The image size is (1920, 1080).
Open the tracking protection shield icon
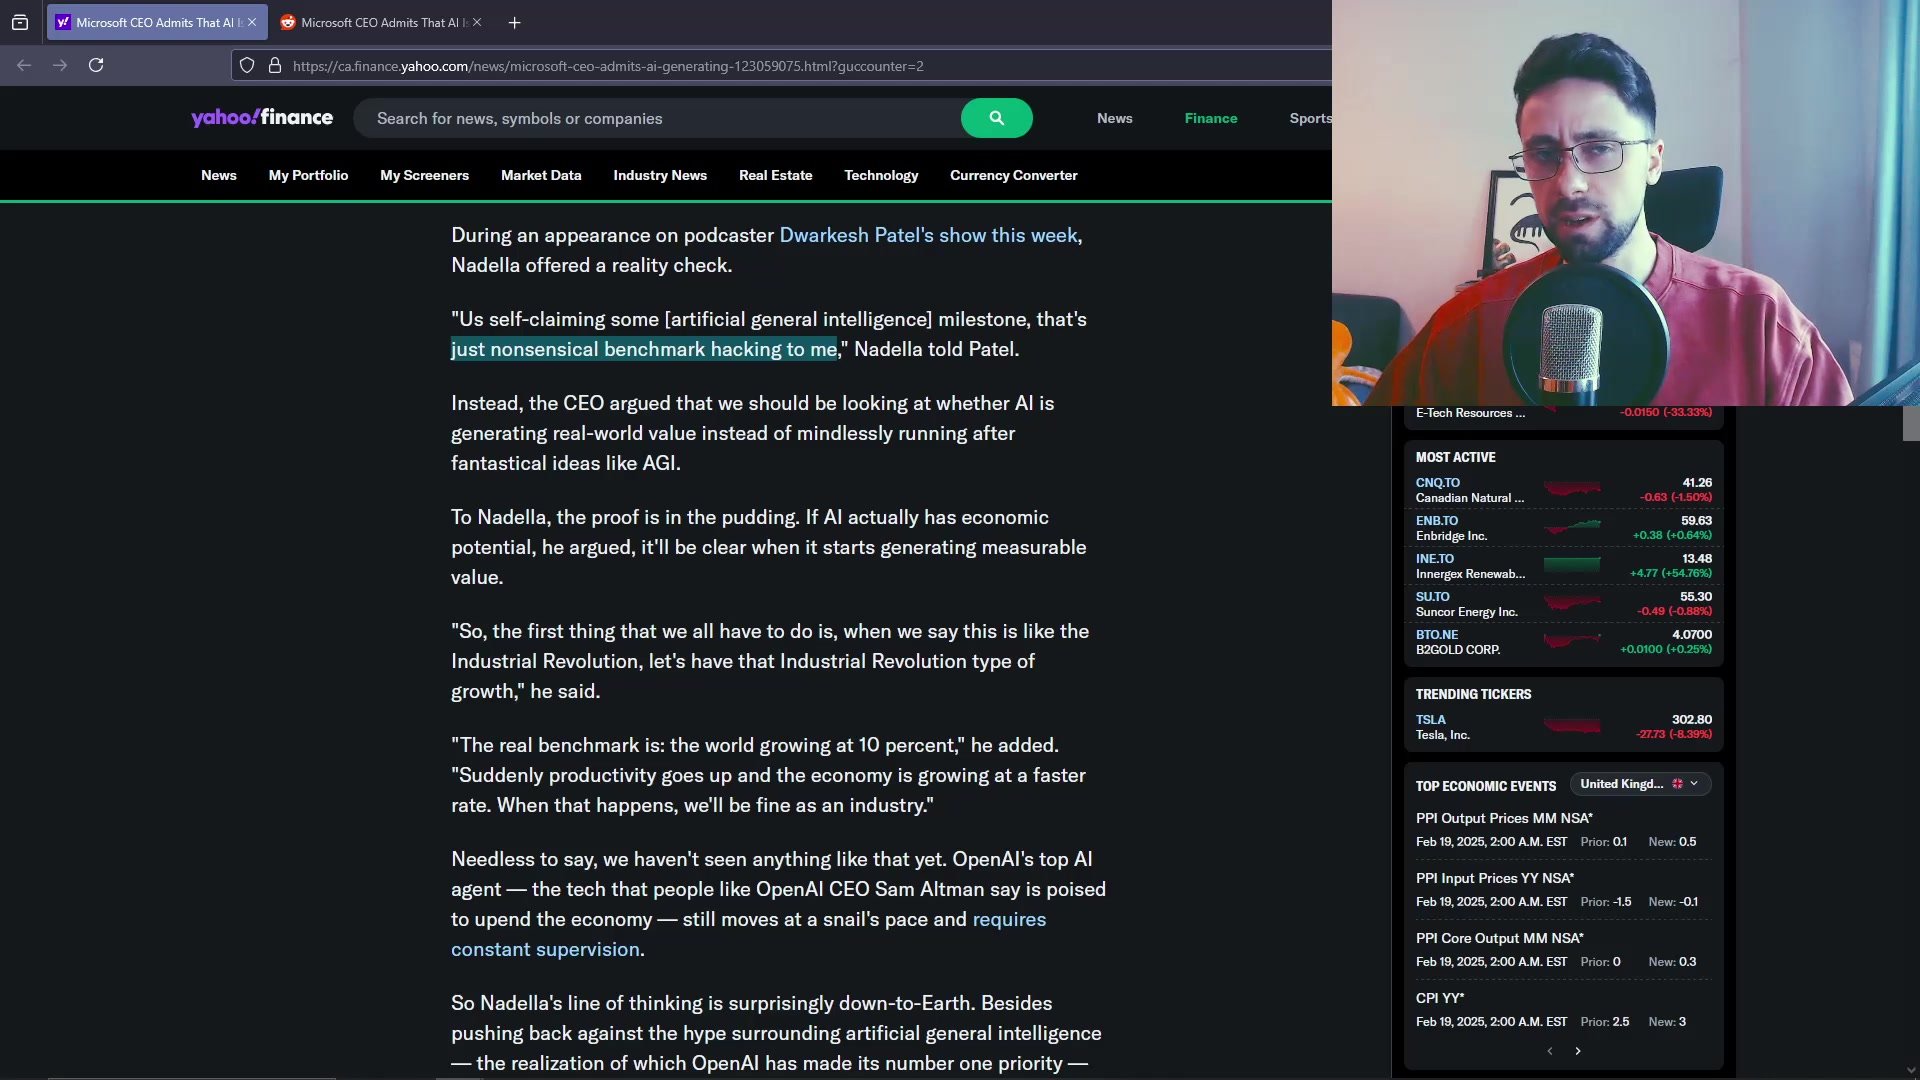point(247,66)
